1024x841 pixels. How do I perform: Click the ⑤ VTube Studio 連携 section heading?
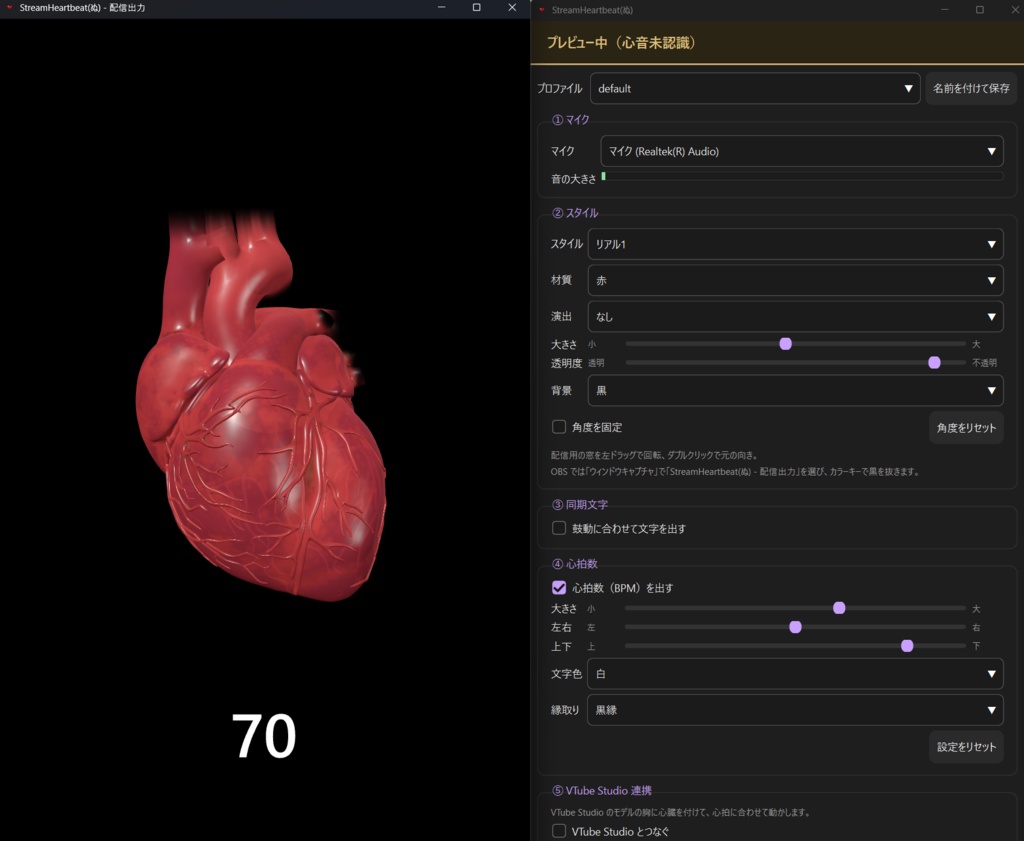(601, 791)
